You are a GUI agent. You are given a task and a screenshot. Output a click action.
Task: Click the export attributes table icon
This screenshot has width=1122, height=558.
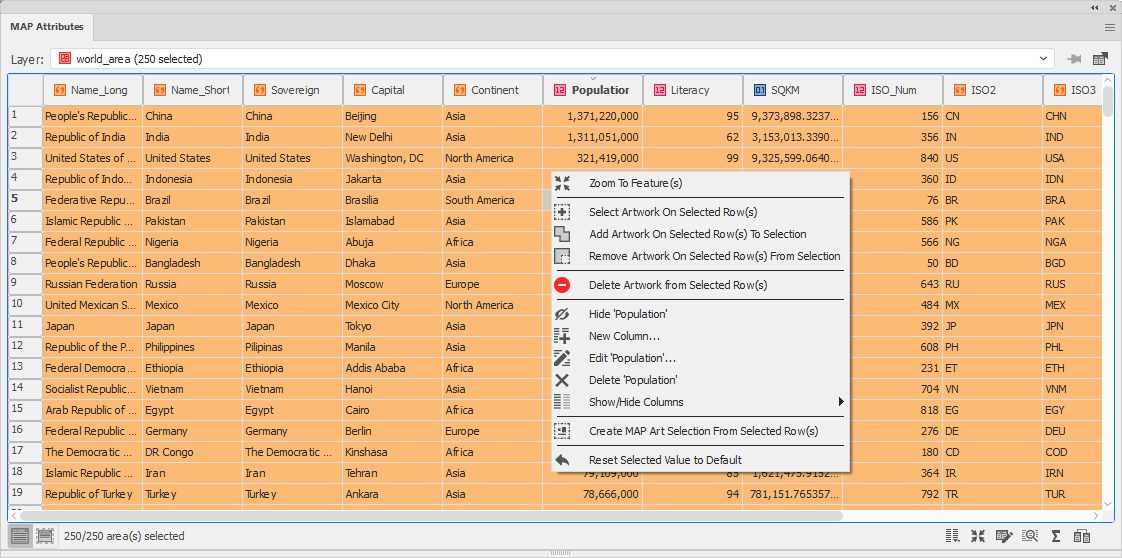[x=1100, y=59]
